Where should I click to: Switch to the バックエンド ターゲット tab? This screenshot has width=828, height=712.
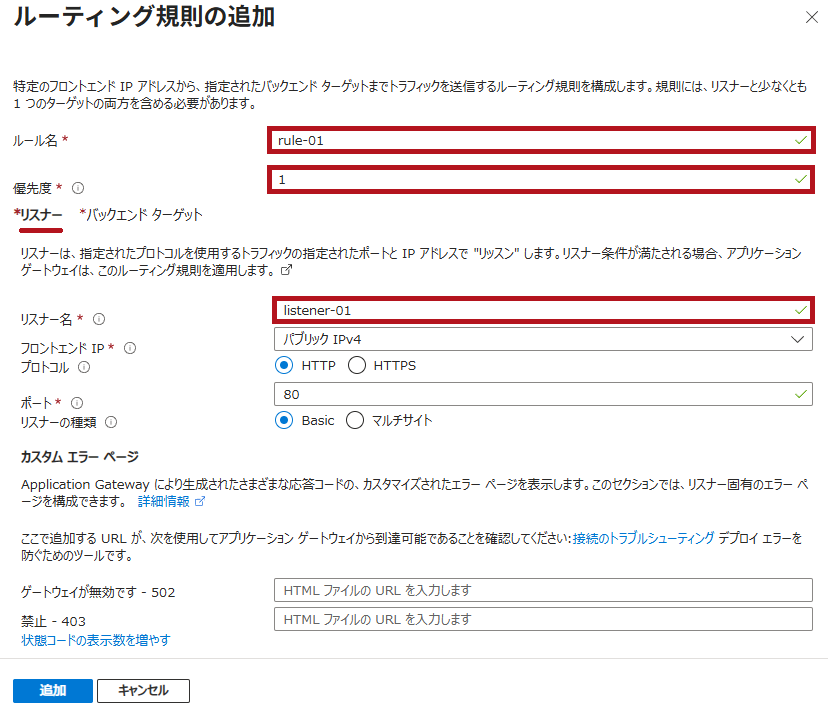(x=144, y=215)
